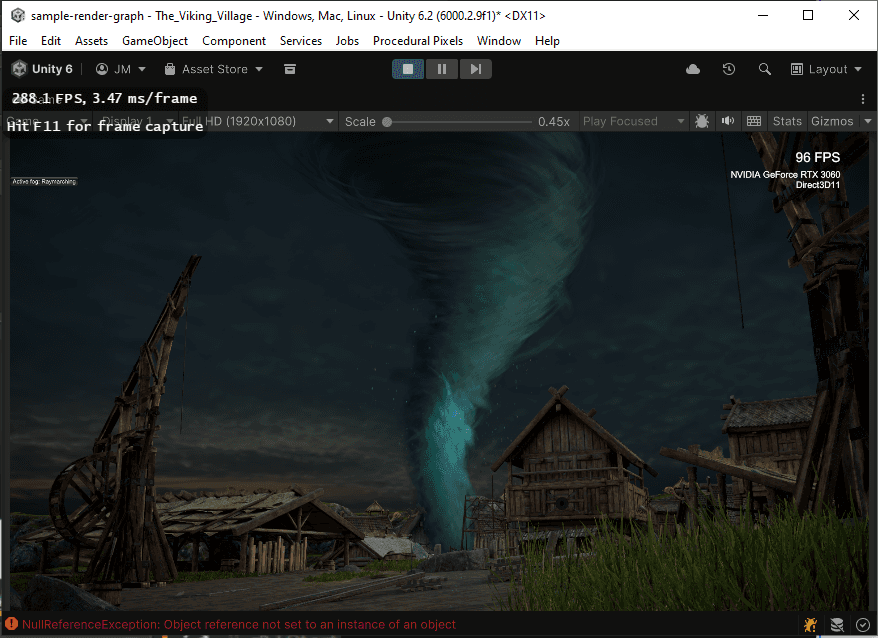Step forward one frame
Screen dimensions: 878x638
point(475,69)
